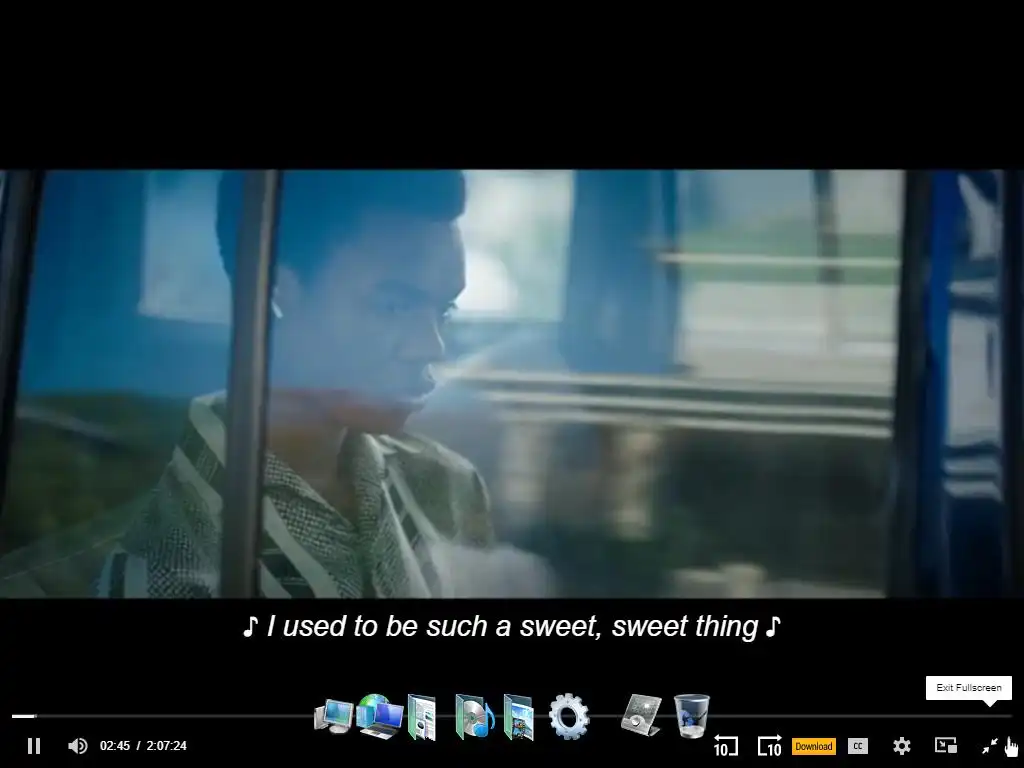The width and height of the screenshot is (1024, 768).
Task: Click the 02:45 elapsed time text
Action: [115, 746]
